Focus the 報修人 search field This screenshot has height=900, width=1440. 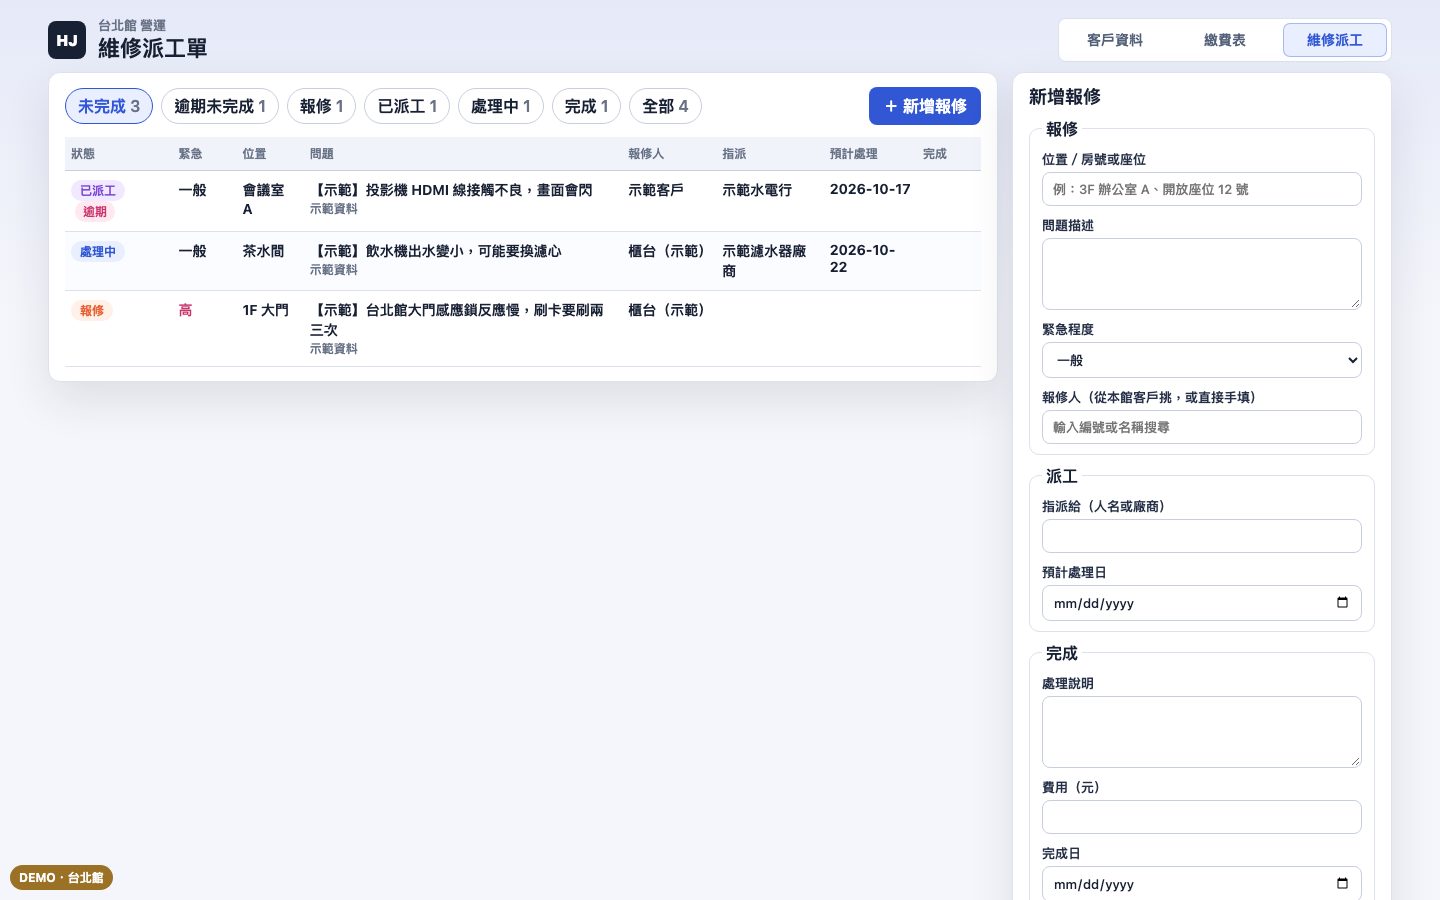[x=1202, y=427]
